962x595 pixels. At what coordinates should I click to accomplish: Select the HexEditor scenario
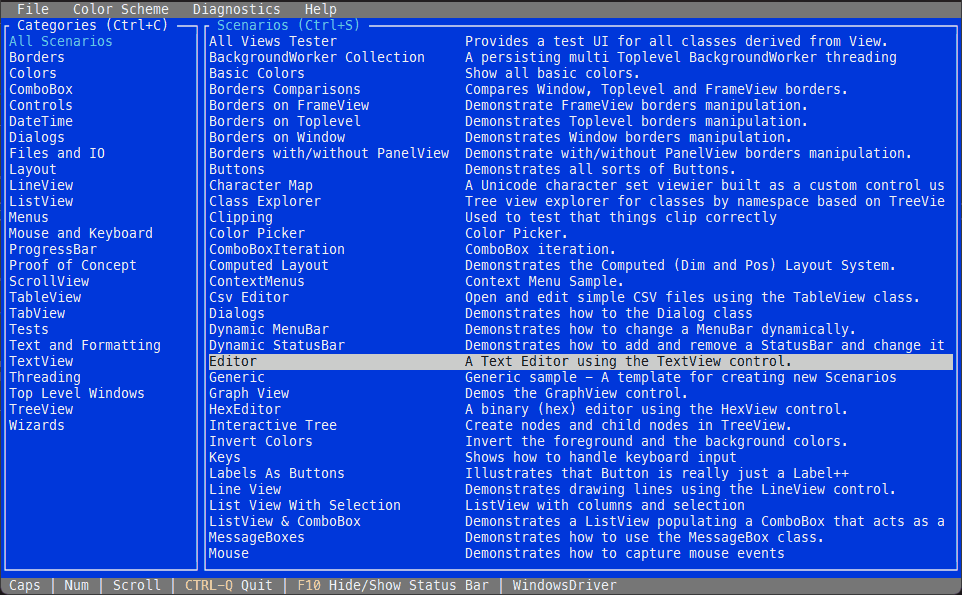245,408
